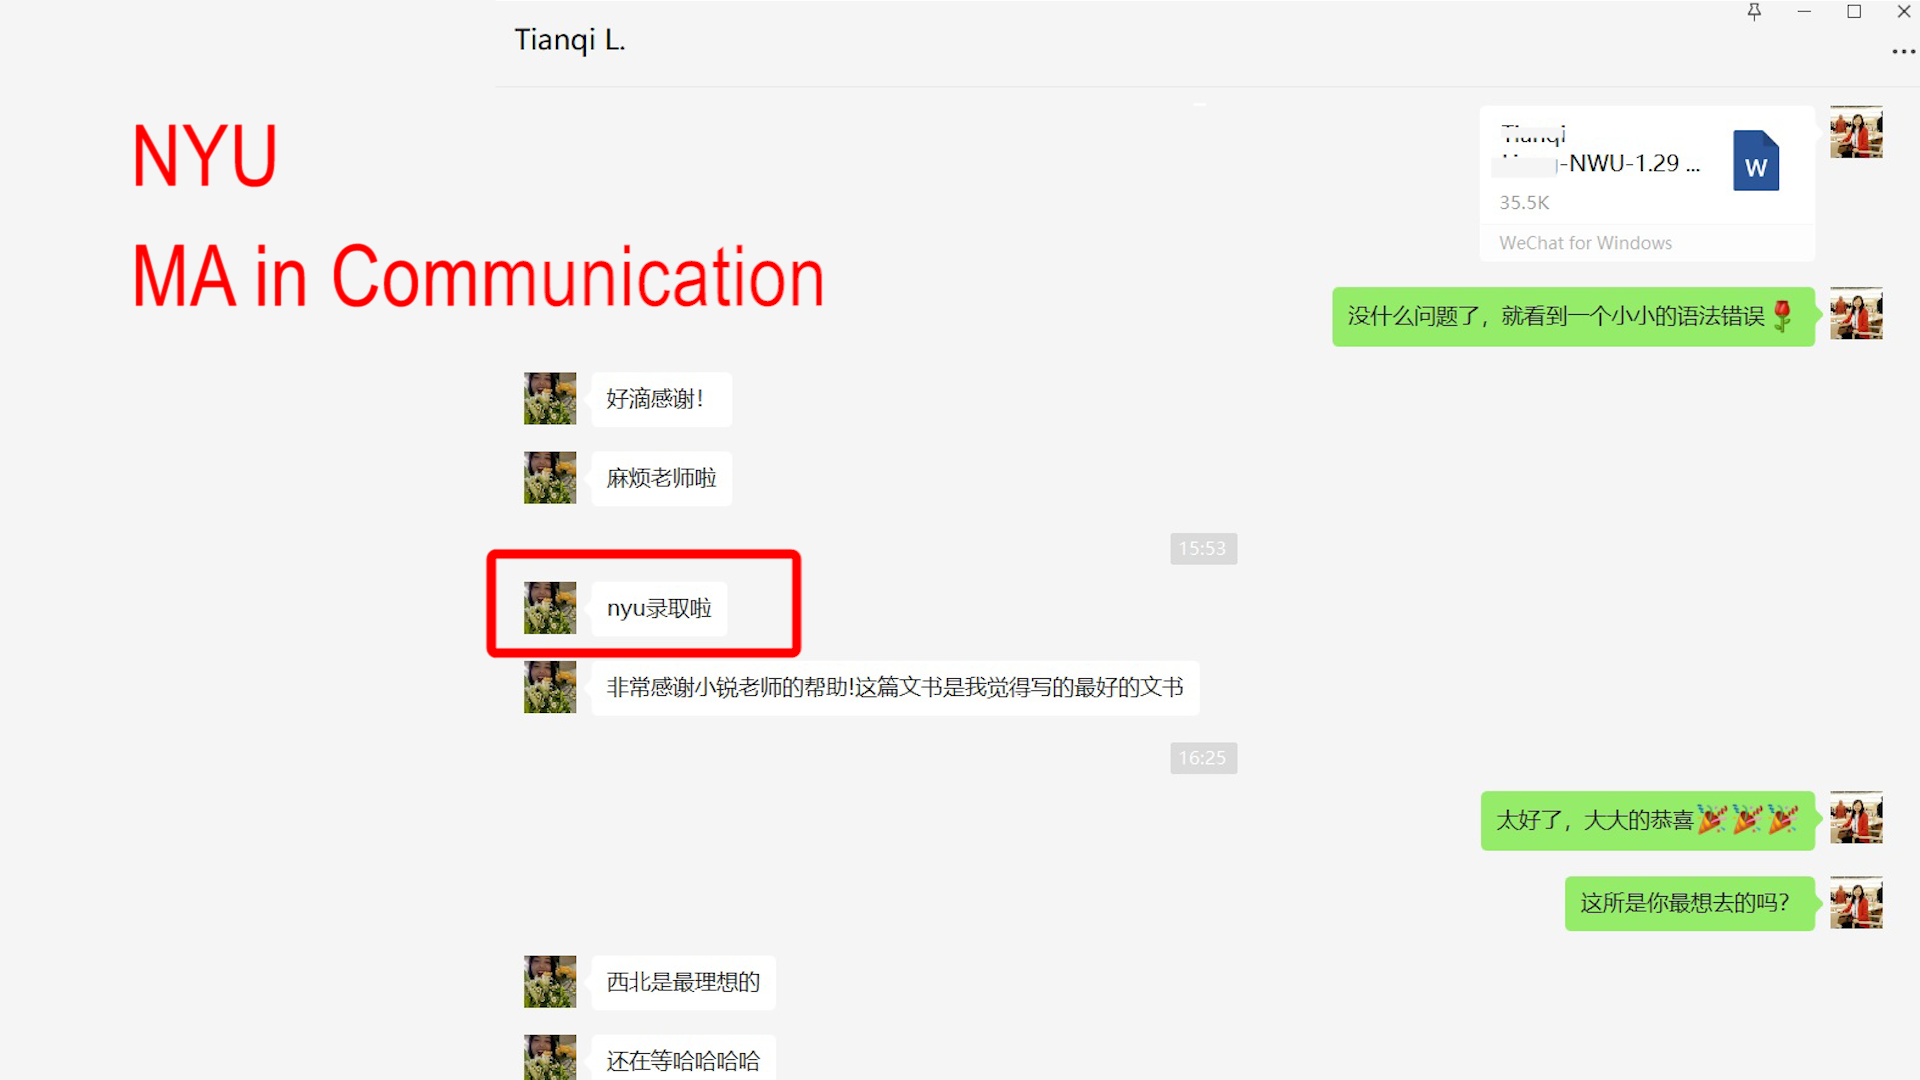1920x1080 pixels.
Task: Click sender avatar beside the file message
Action: coord(1856,132)
